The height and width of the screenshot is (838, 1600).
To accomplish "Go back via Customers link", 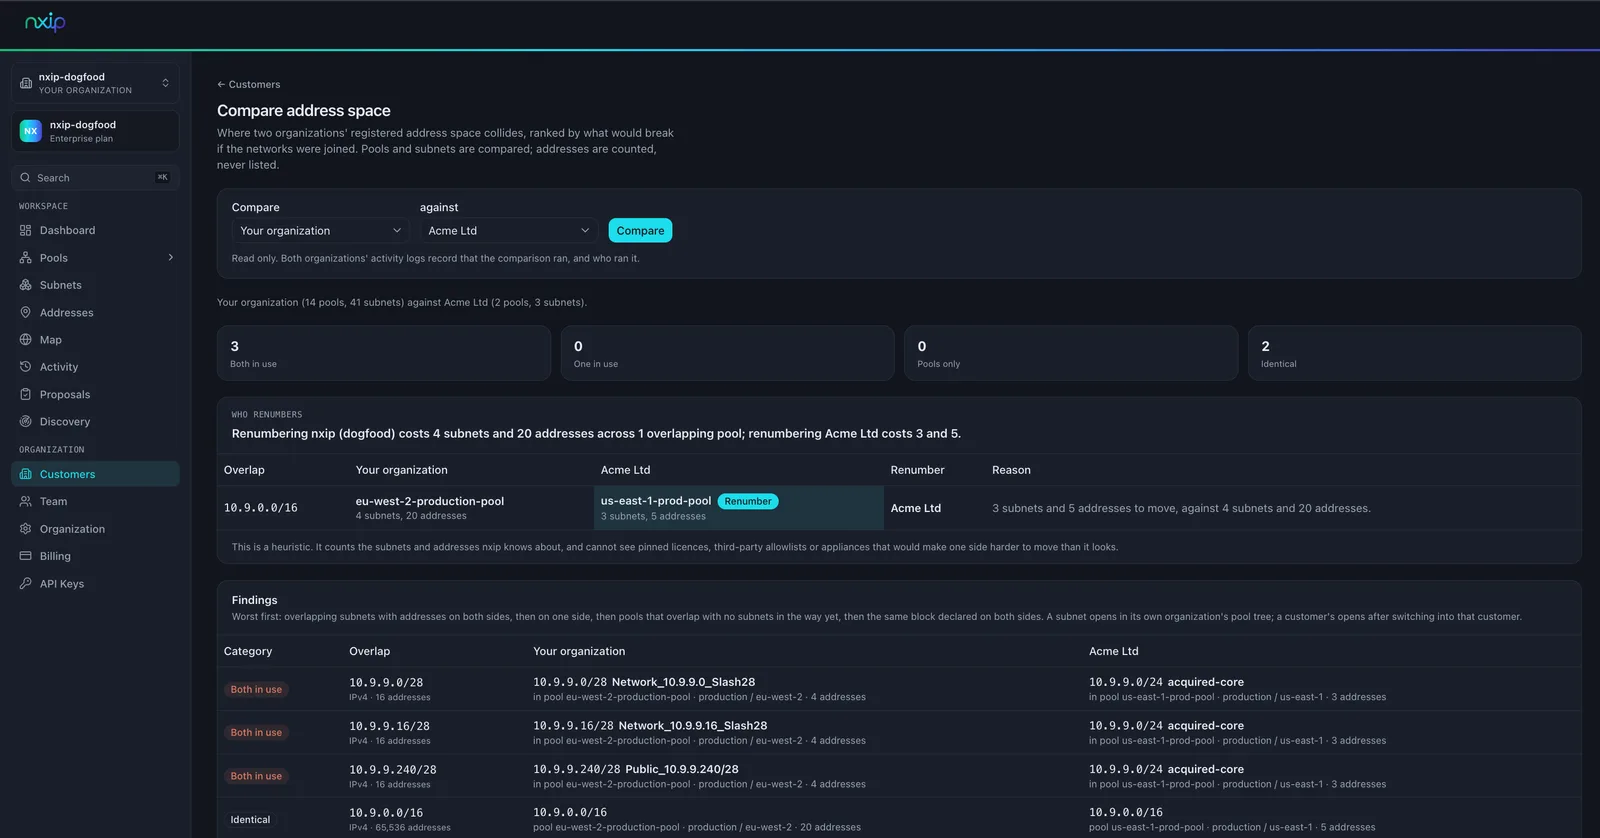I will pos(249,85).
